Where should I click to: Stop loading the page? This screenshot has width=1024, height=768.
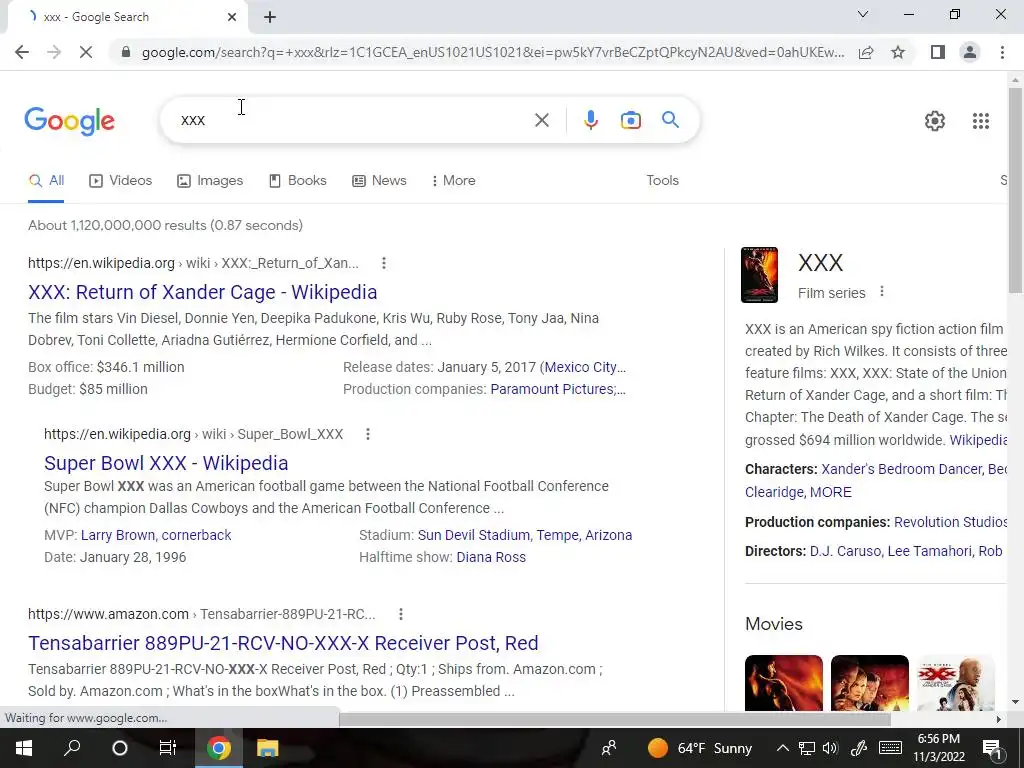click(x=86, y=52)
